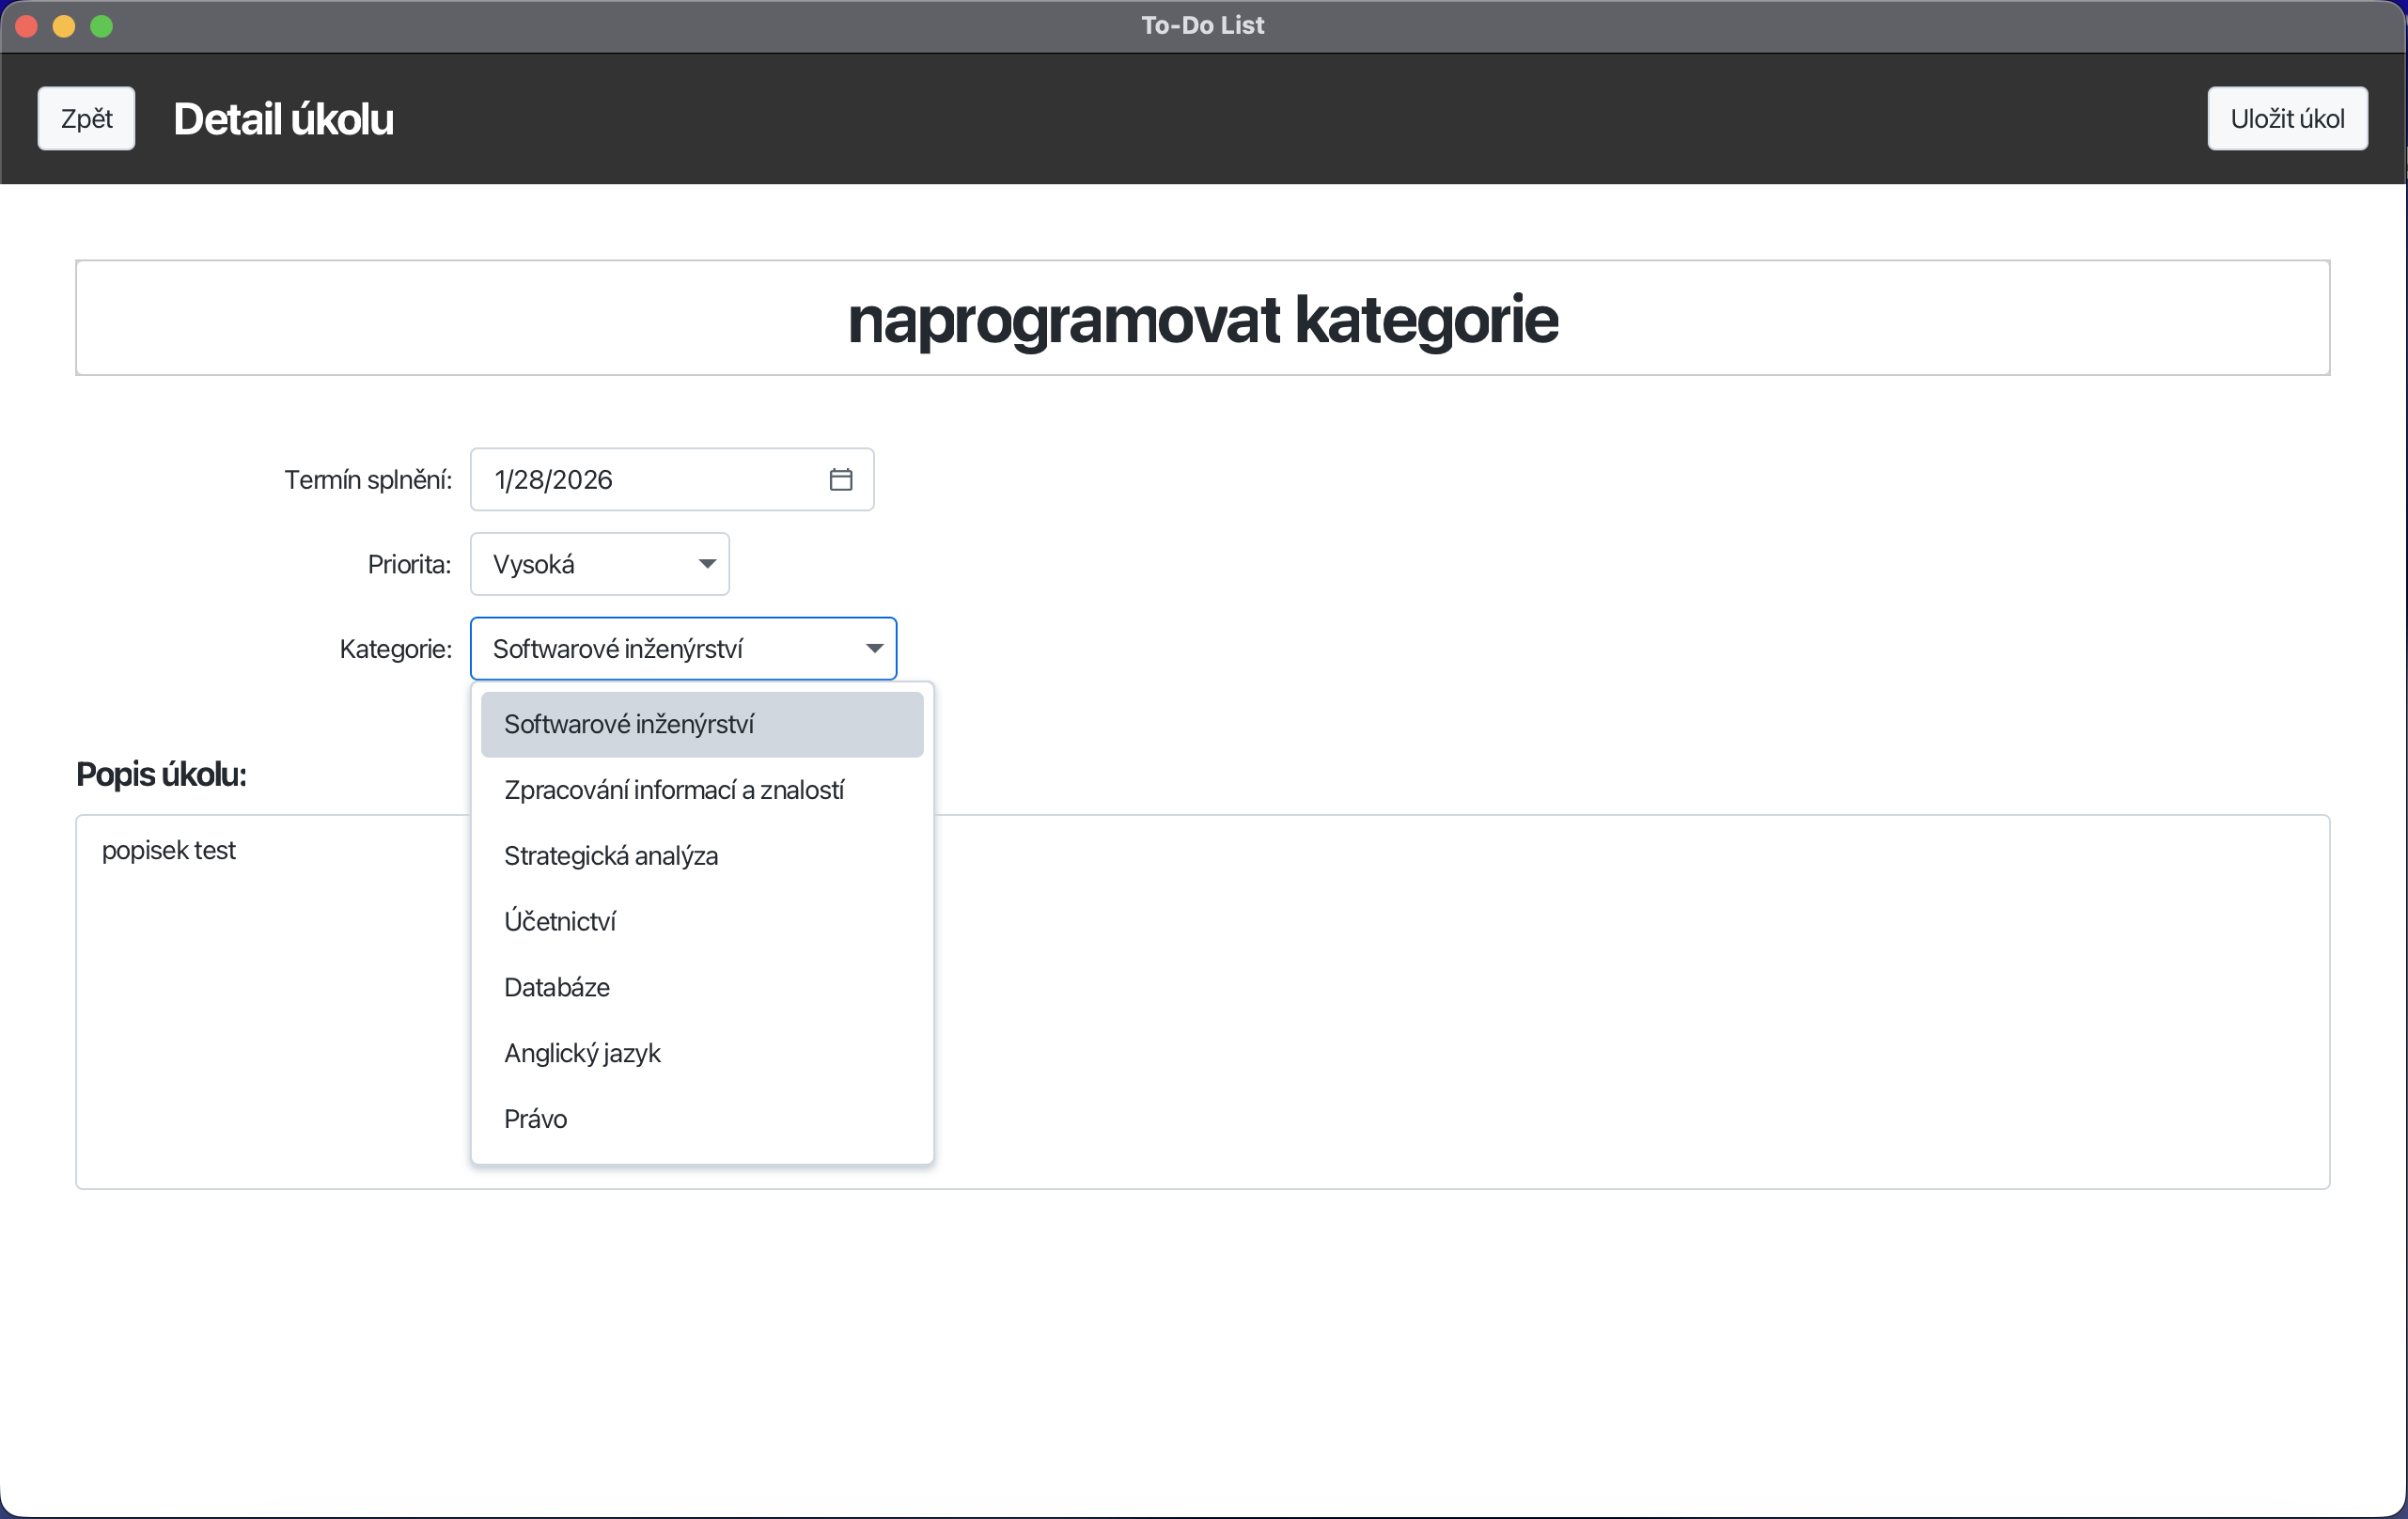
Task: Open the calendar picker icon
Action: [840, 480]
